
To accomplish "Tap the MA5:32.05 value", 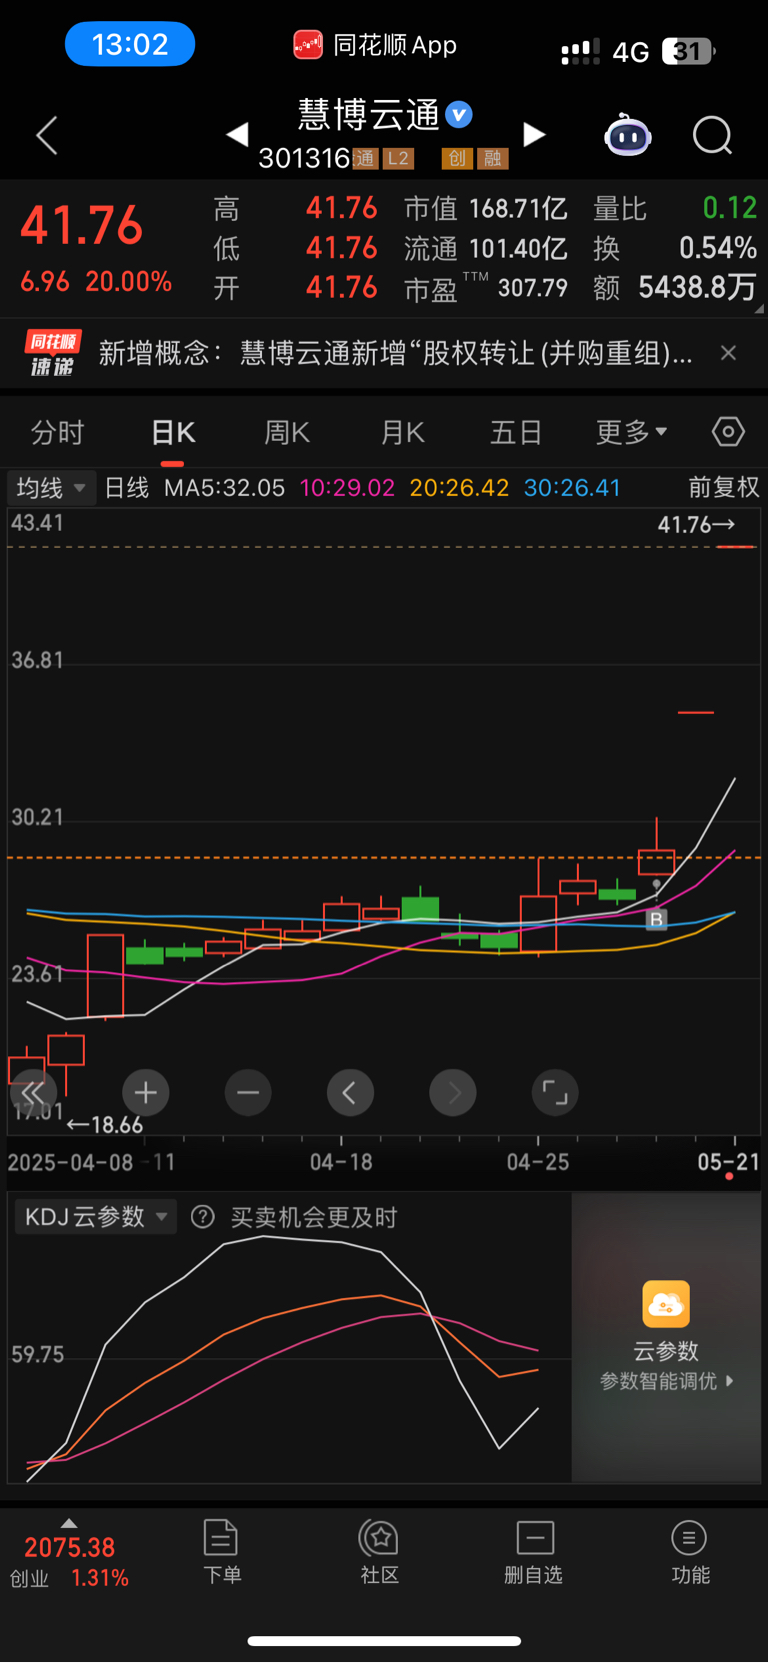I will coord(224,488).
